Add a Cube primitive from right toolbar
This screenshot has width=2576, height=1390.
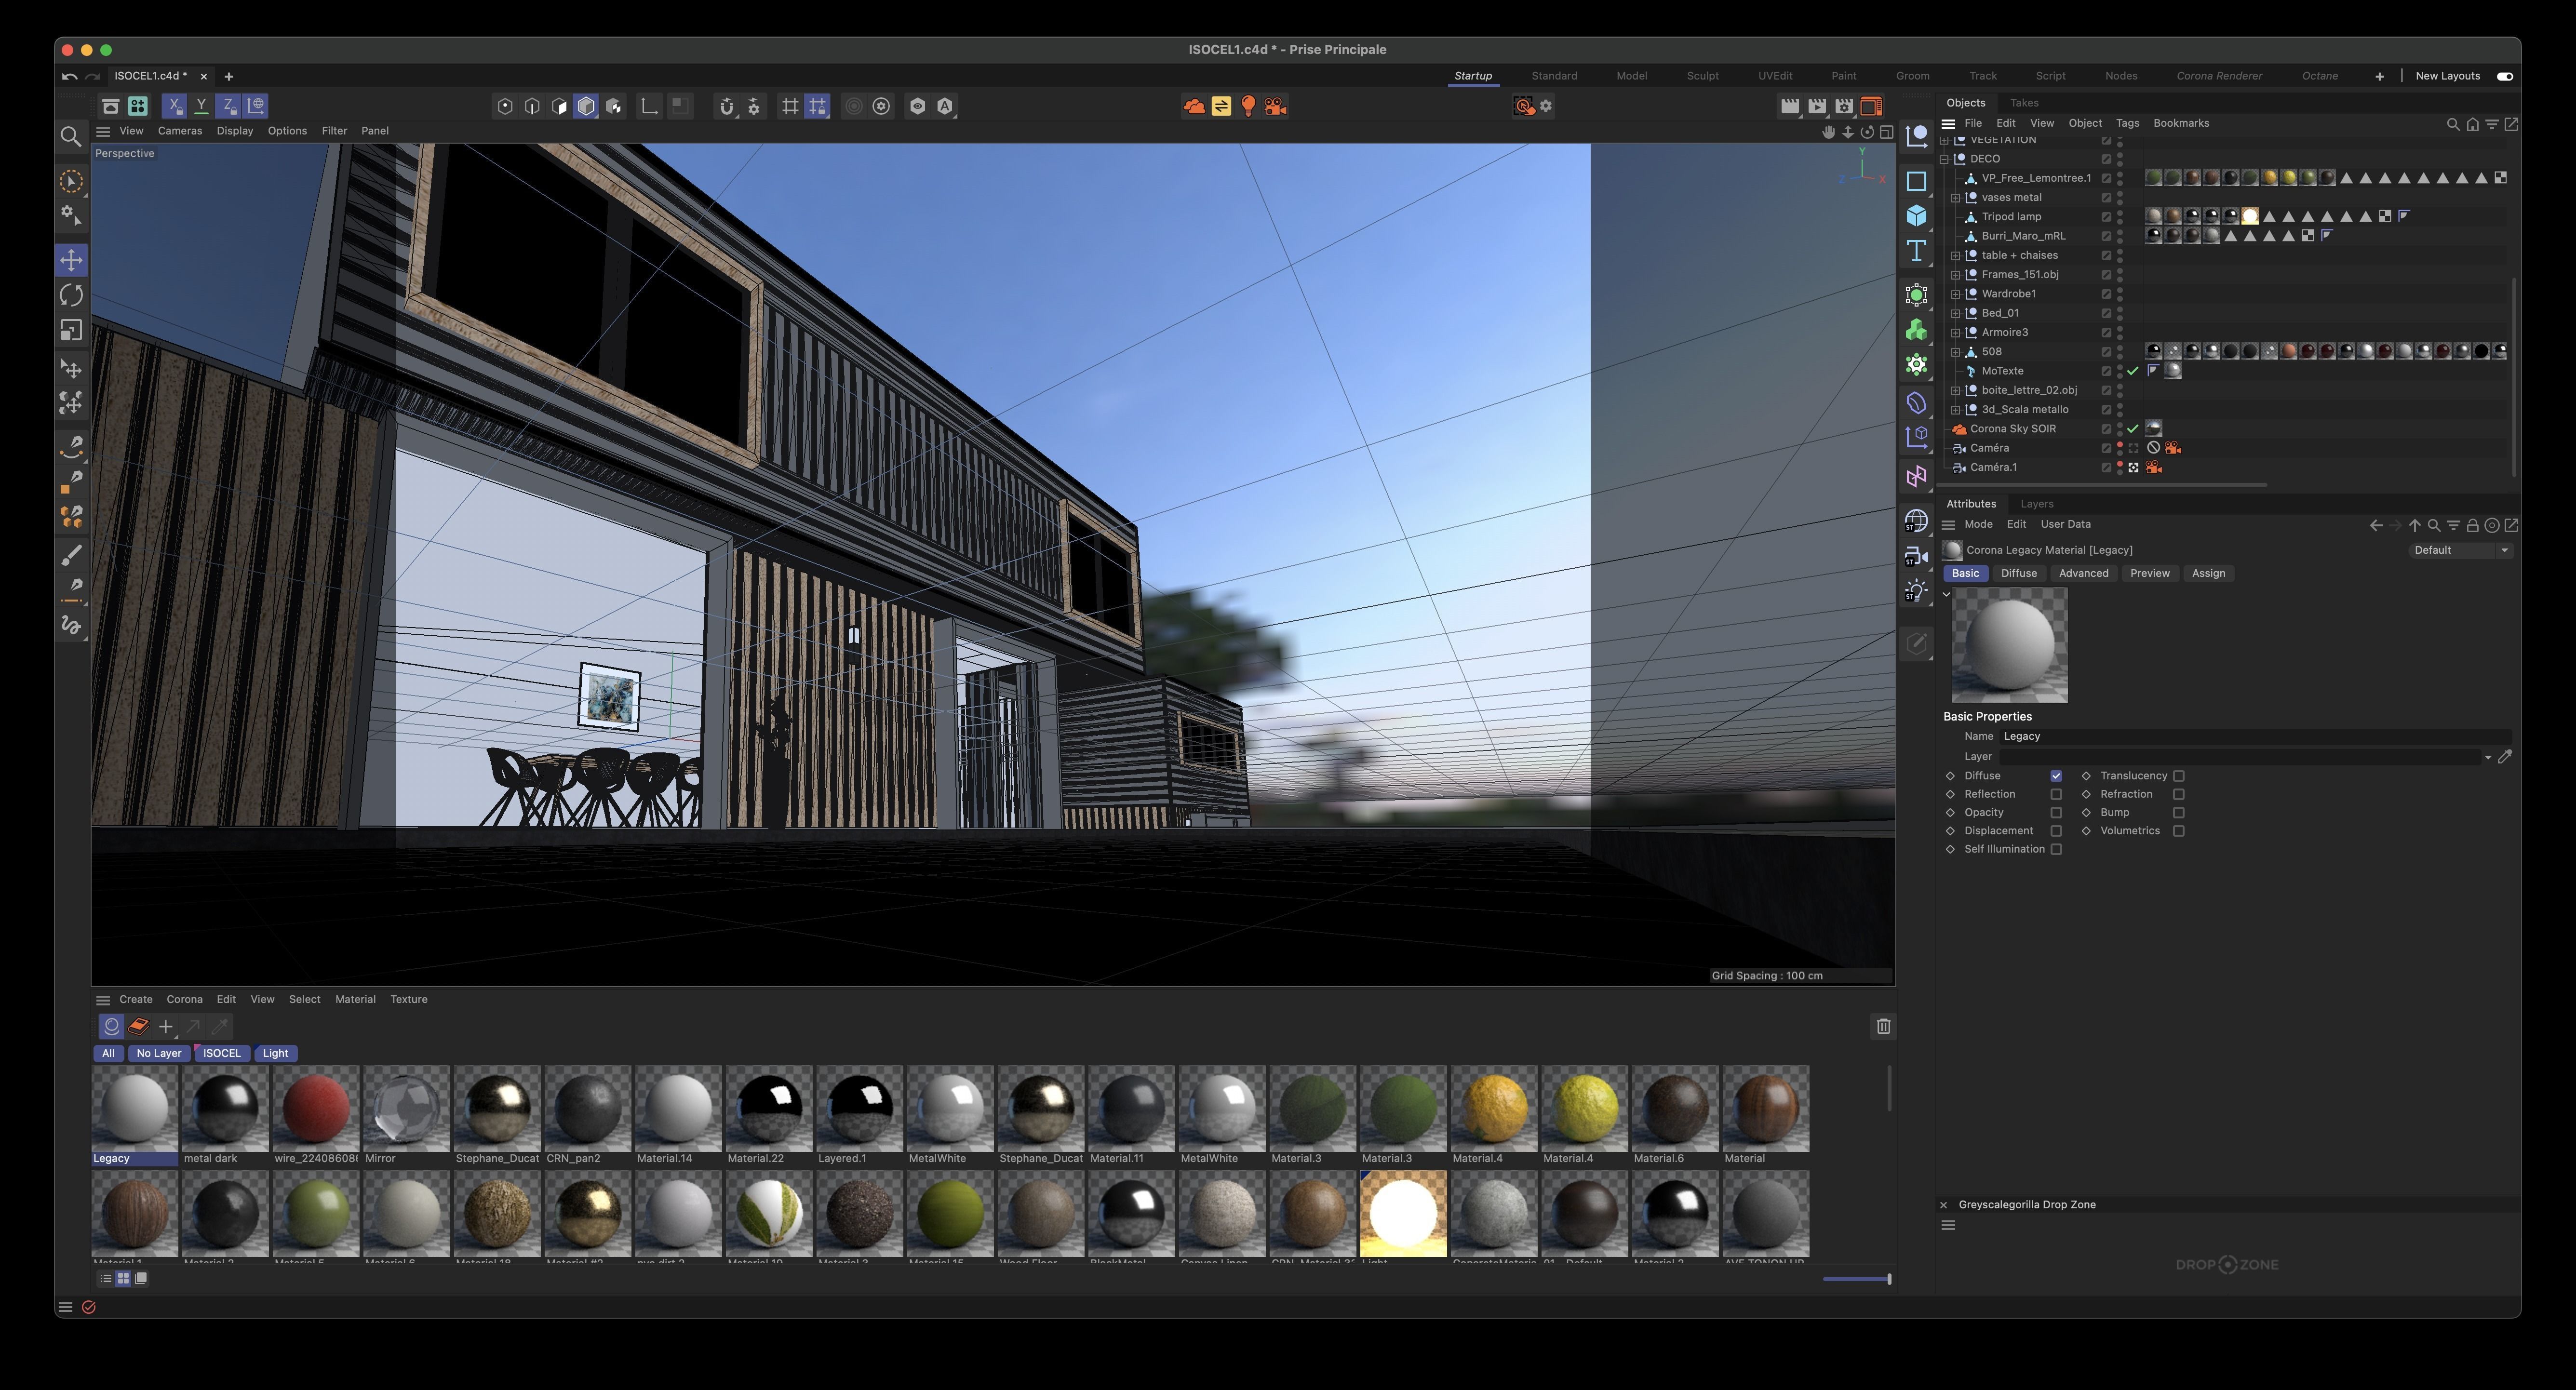[1916, 216]
